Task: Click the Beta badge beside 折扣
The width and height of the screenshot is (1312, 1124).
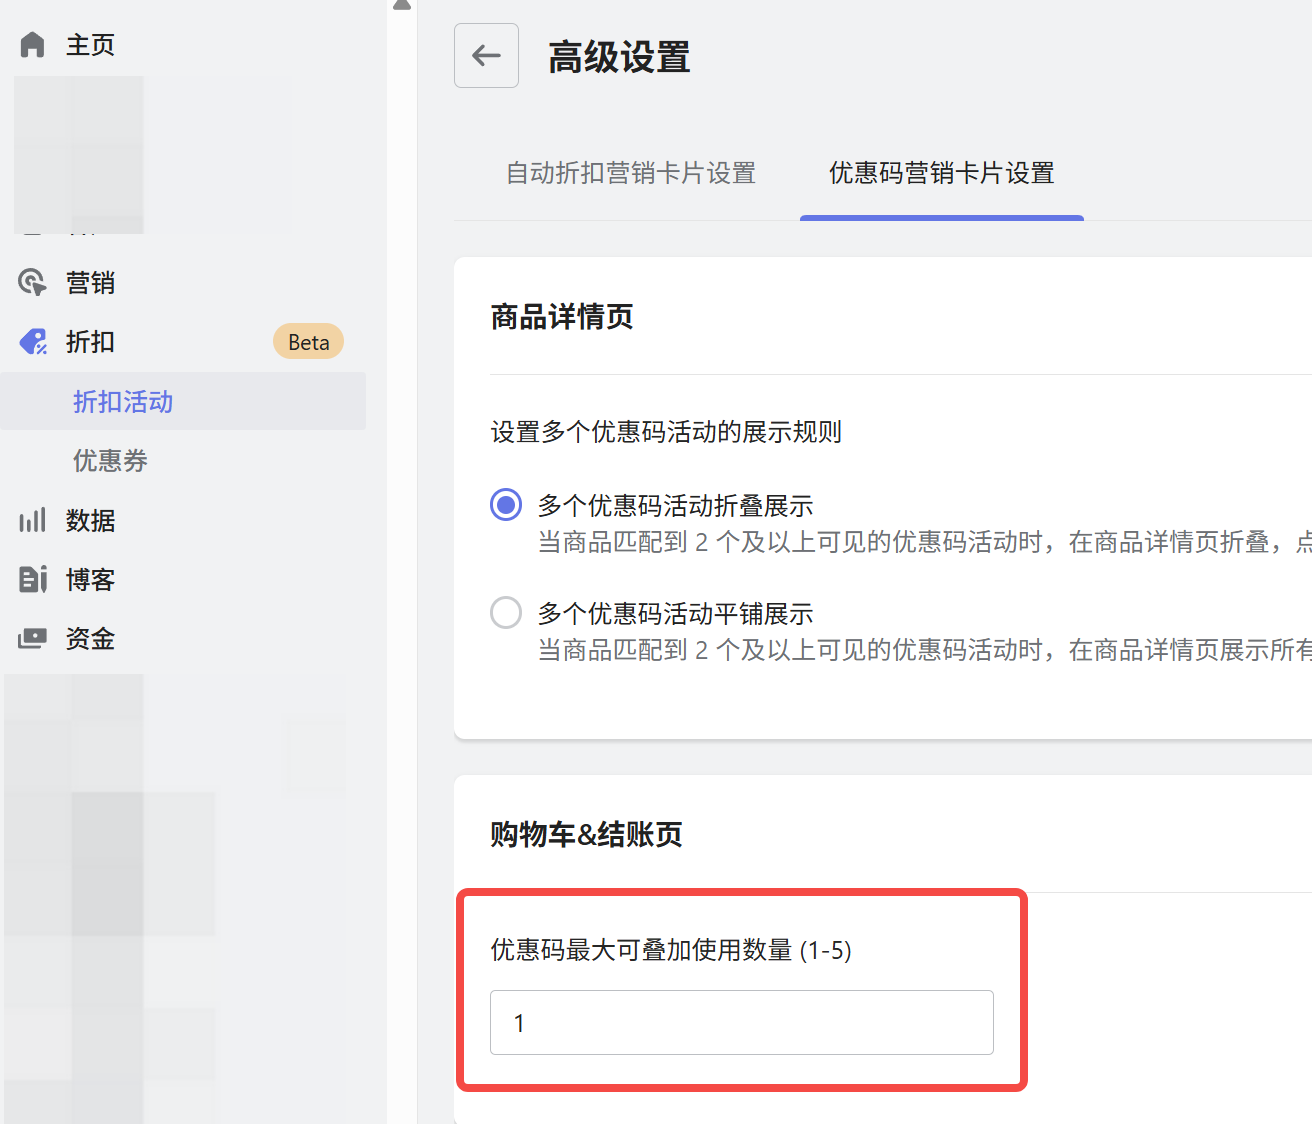Action: (308, 342)
